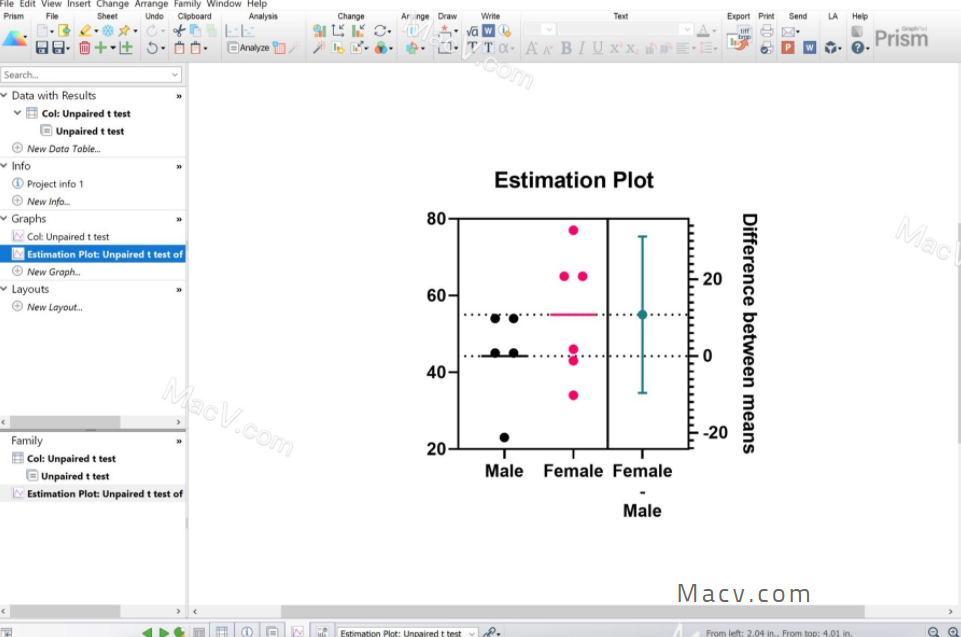961x637 pixels.
Task: Click the email envelope send icon
Action: [789, 31]
